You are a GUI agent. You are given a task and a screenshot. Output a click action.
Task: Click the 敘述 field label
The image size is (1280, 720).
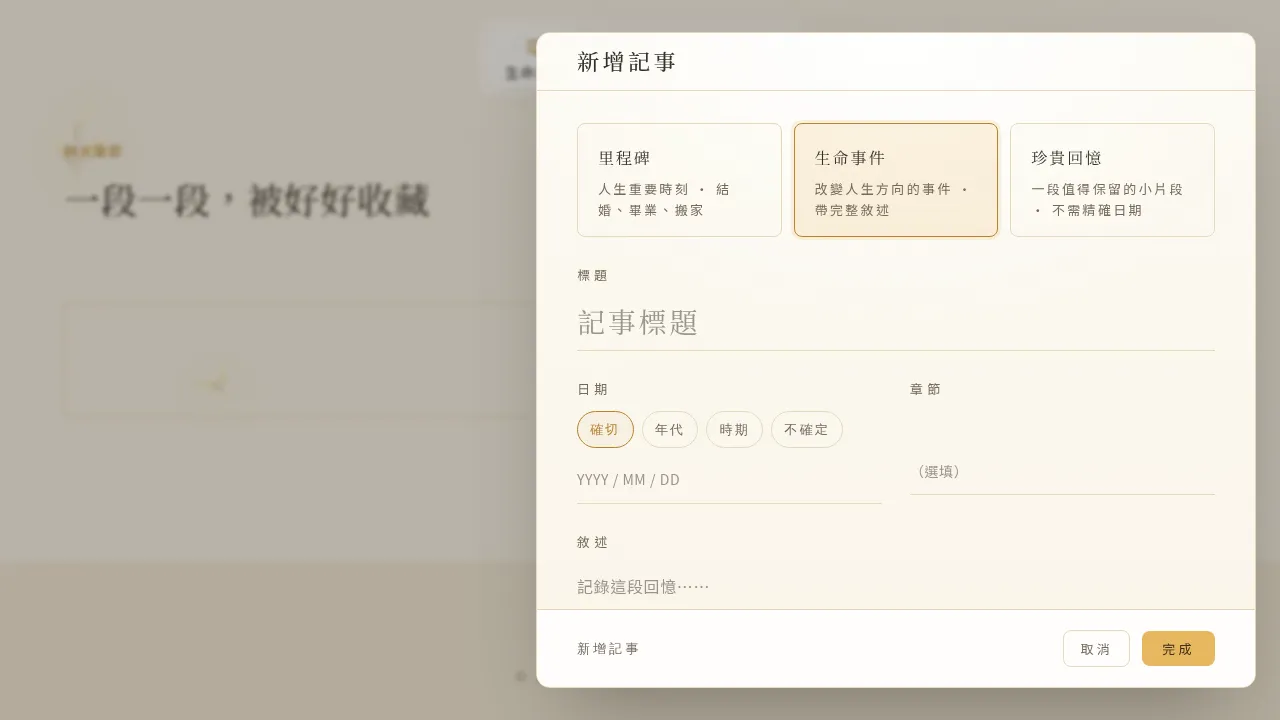(x=592, y=542)
